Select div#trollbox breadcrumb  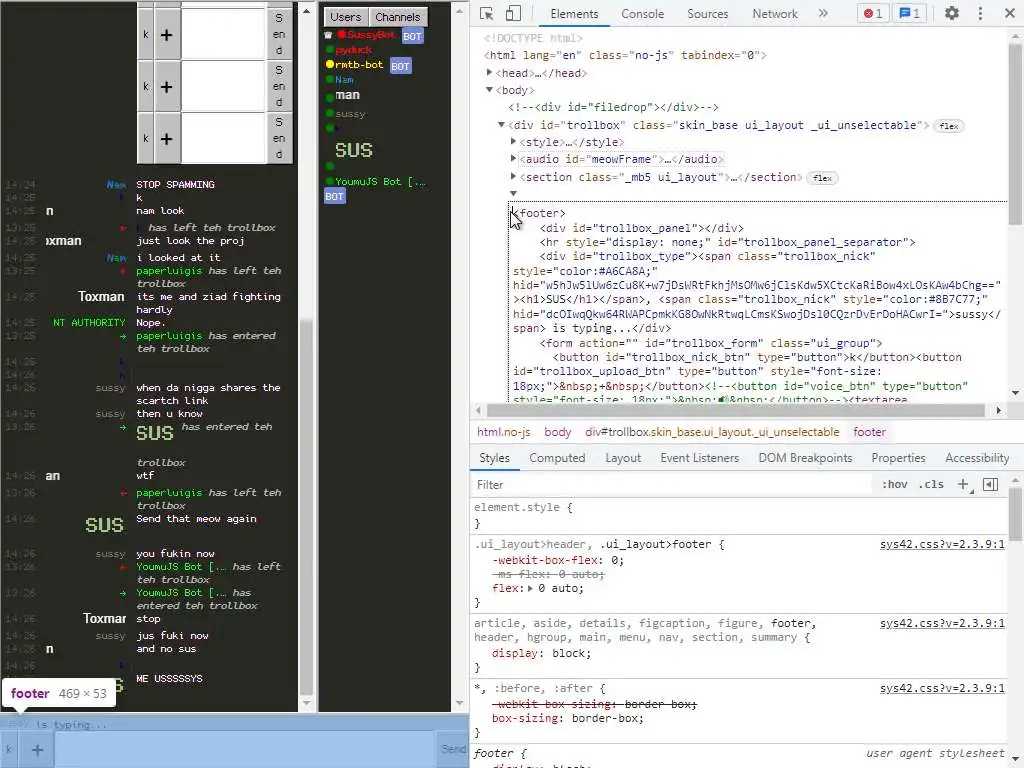click(x=712, y=432)
